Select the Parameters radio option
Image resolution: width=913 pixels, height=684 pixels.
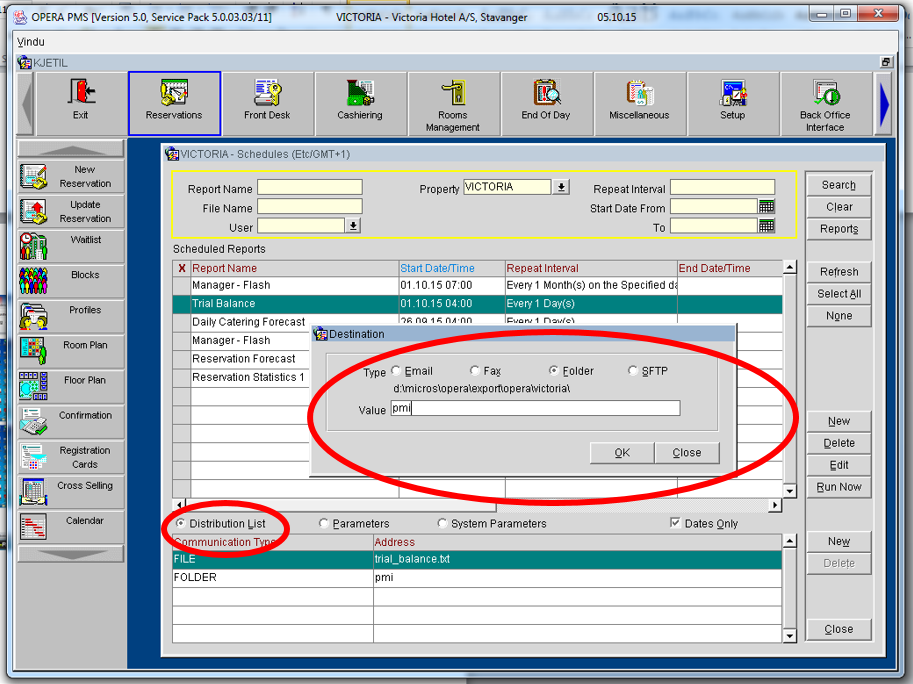pyautogui.click(x=324, y=523)
